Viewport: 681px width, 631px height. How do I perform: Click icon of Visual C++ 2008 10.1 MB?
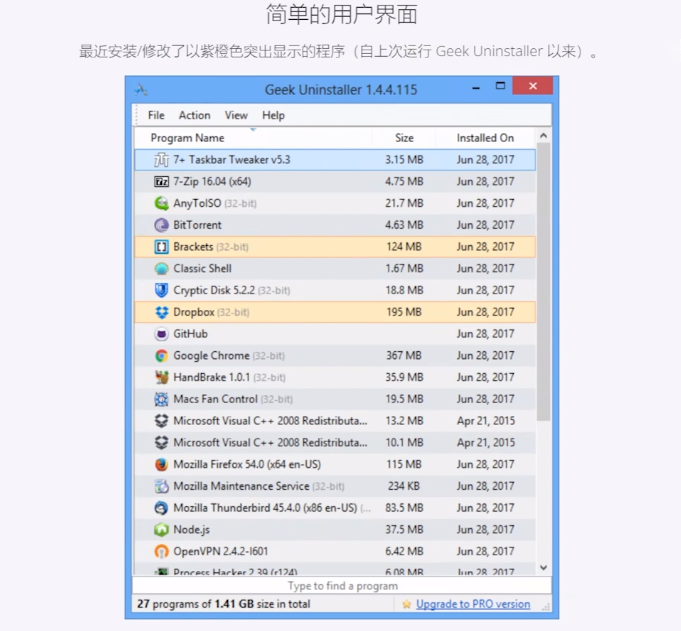pyautogui.click(x=162, y=443)
